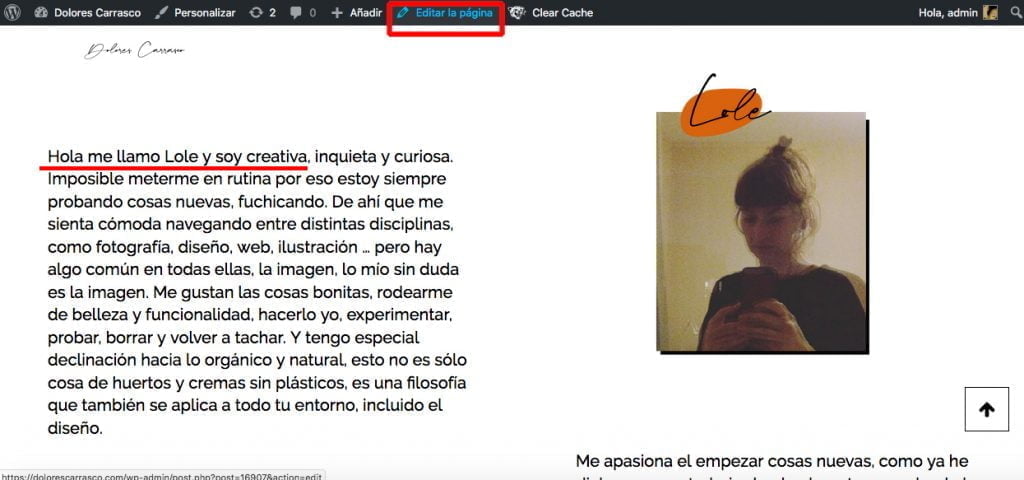Open the Añadir new content menu
Viewport: 1024px width, 480px height.
[x=356, y=12]
